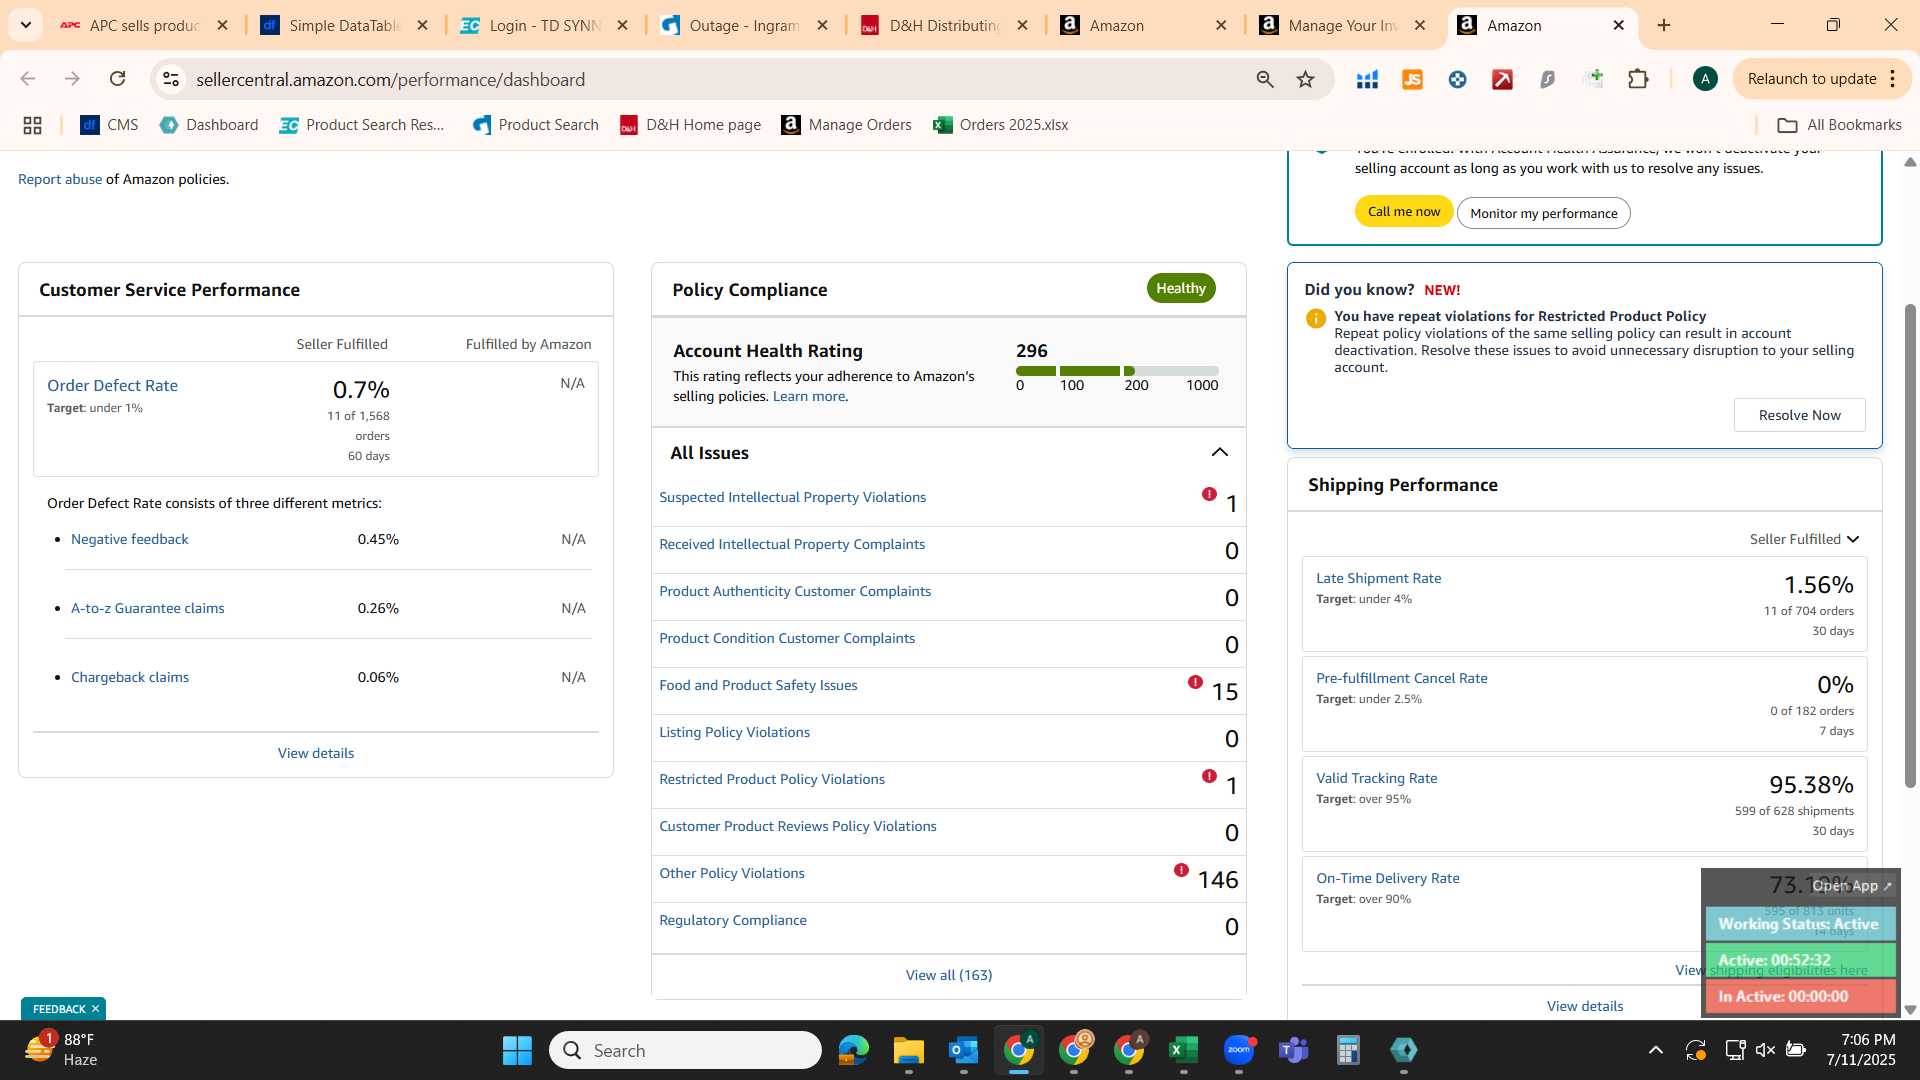Click Learn more under Account Health Rating

pos(808,396)
